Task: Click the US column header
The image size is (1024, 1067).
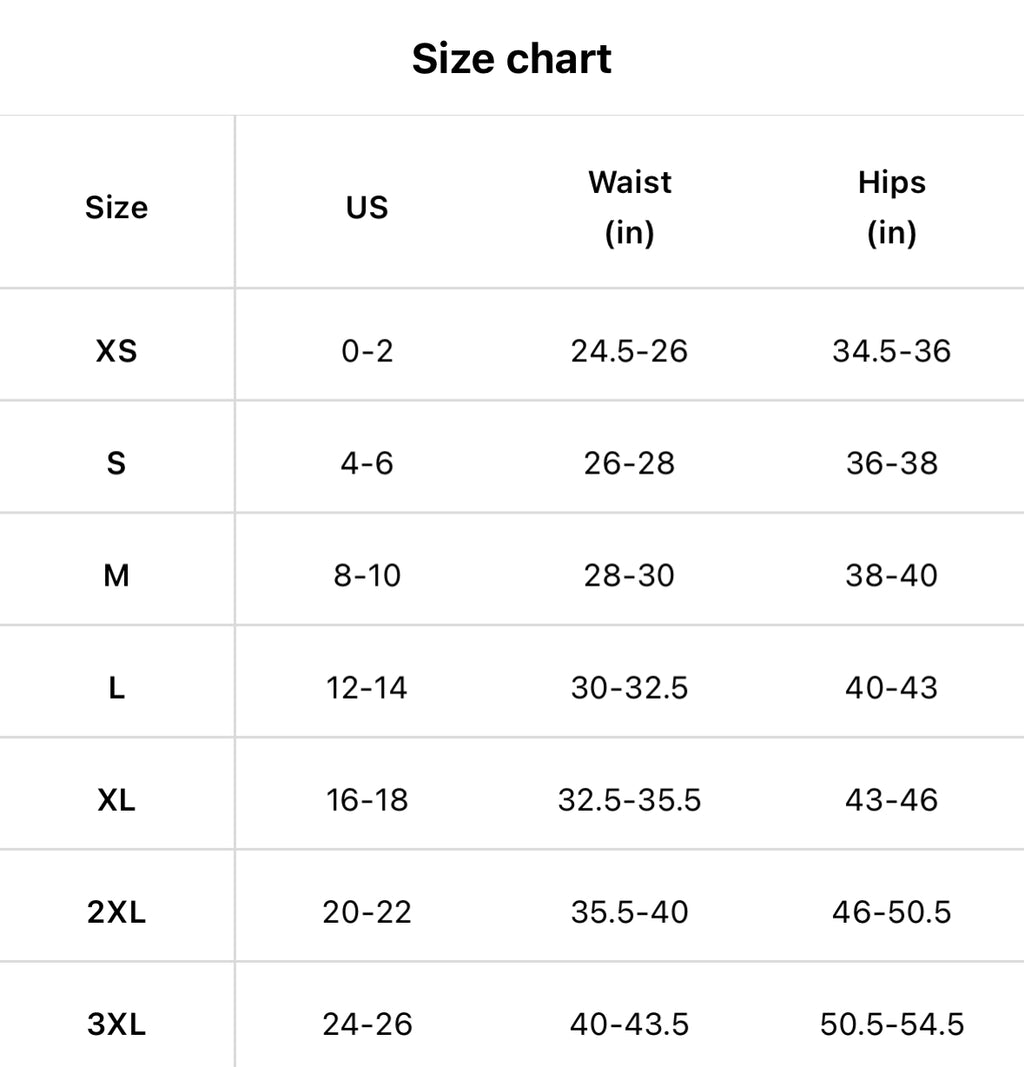Action: [x=367, y=207]
